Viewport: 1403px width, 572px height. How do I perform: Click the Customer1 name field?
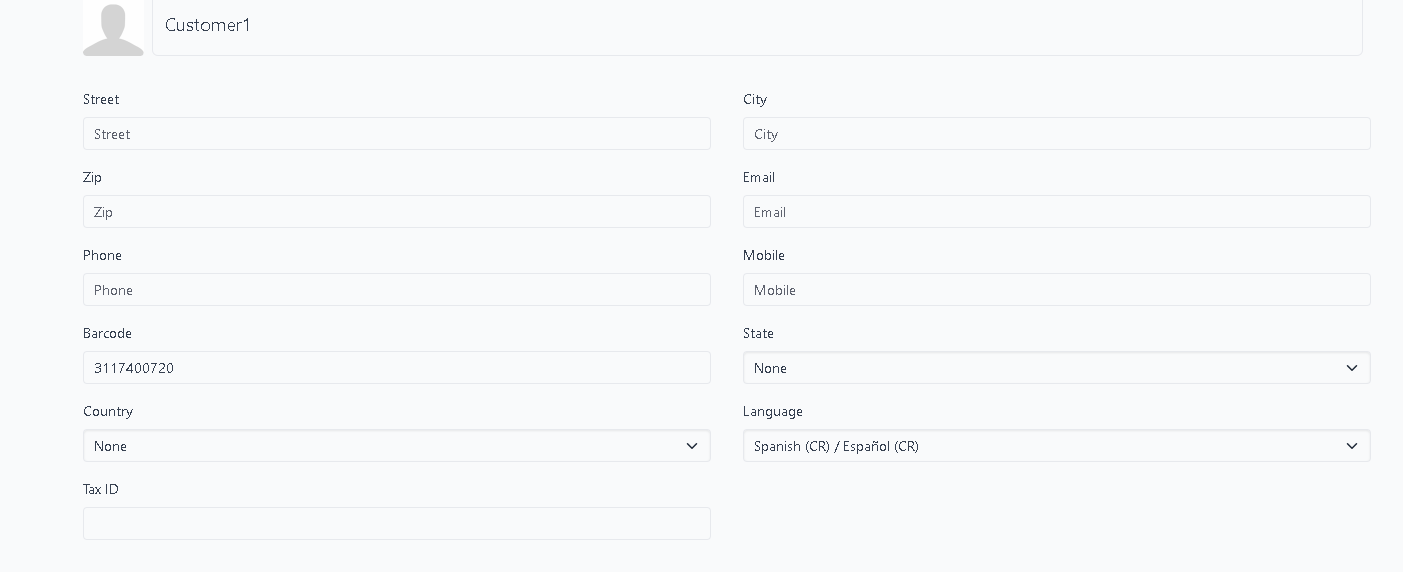pos(756,26)
